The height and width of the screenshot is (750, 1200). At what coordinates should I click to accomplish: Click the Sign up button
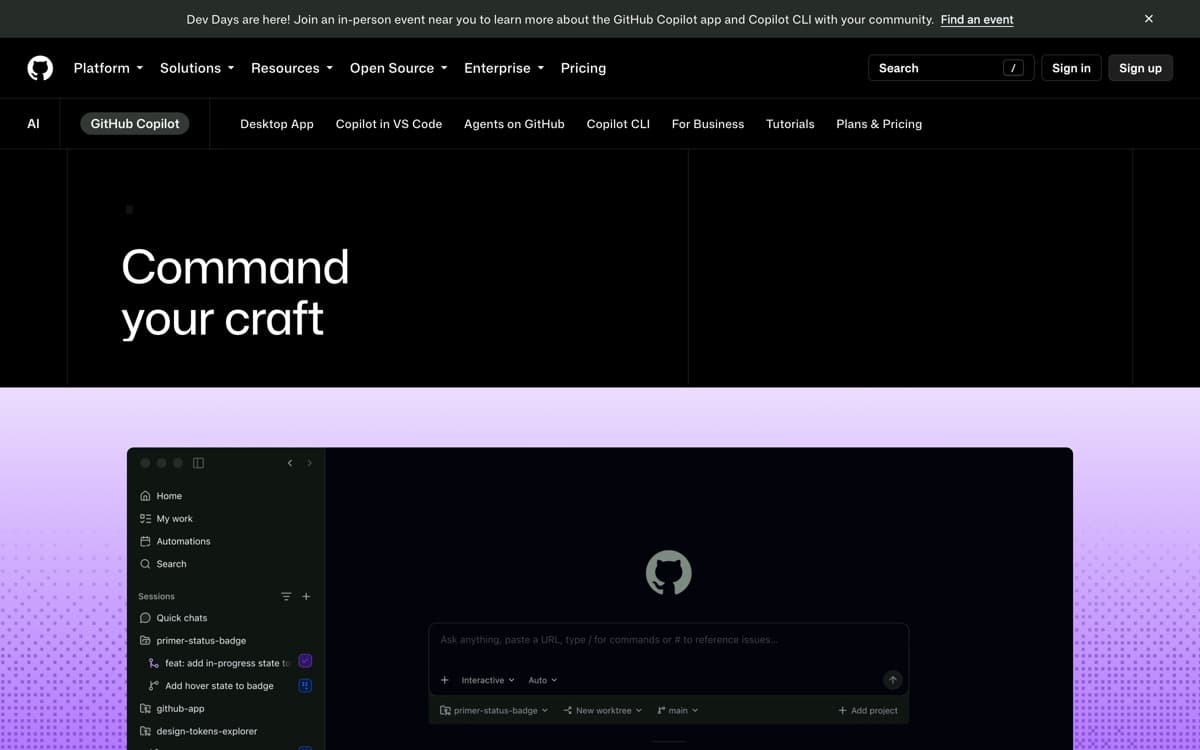coord(1140,68)
